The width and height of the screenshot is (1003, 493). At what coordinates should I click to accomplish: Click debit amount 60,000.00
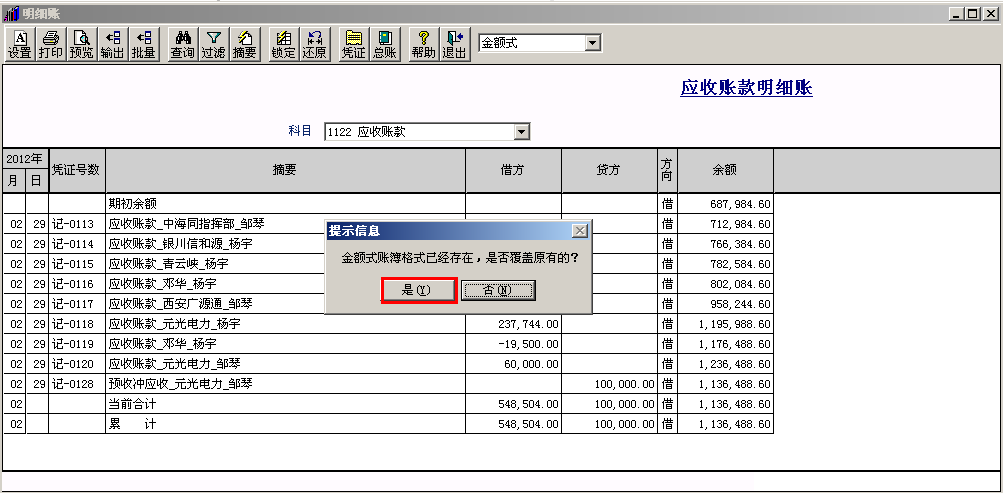click(x=532, y=364)
